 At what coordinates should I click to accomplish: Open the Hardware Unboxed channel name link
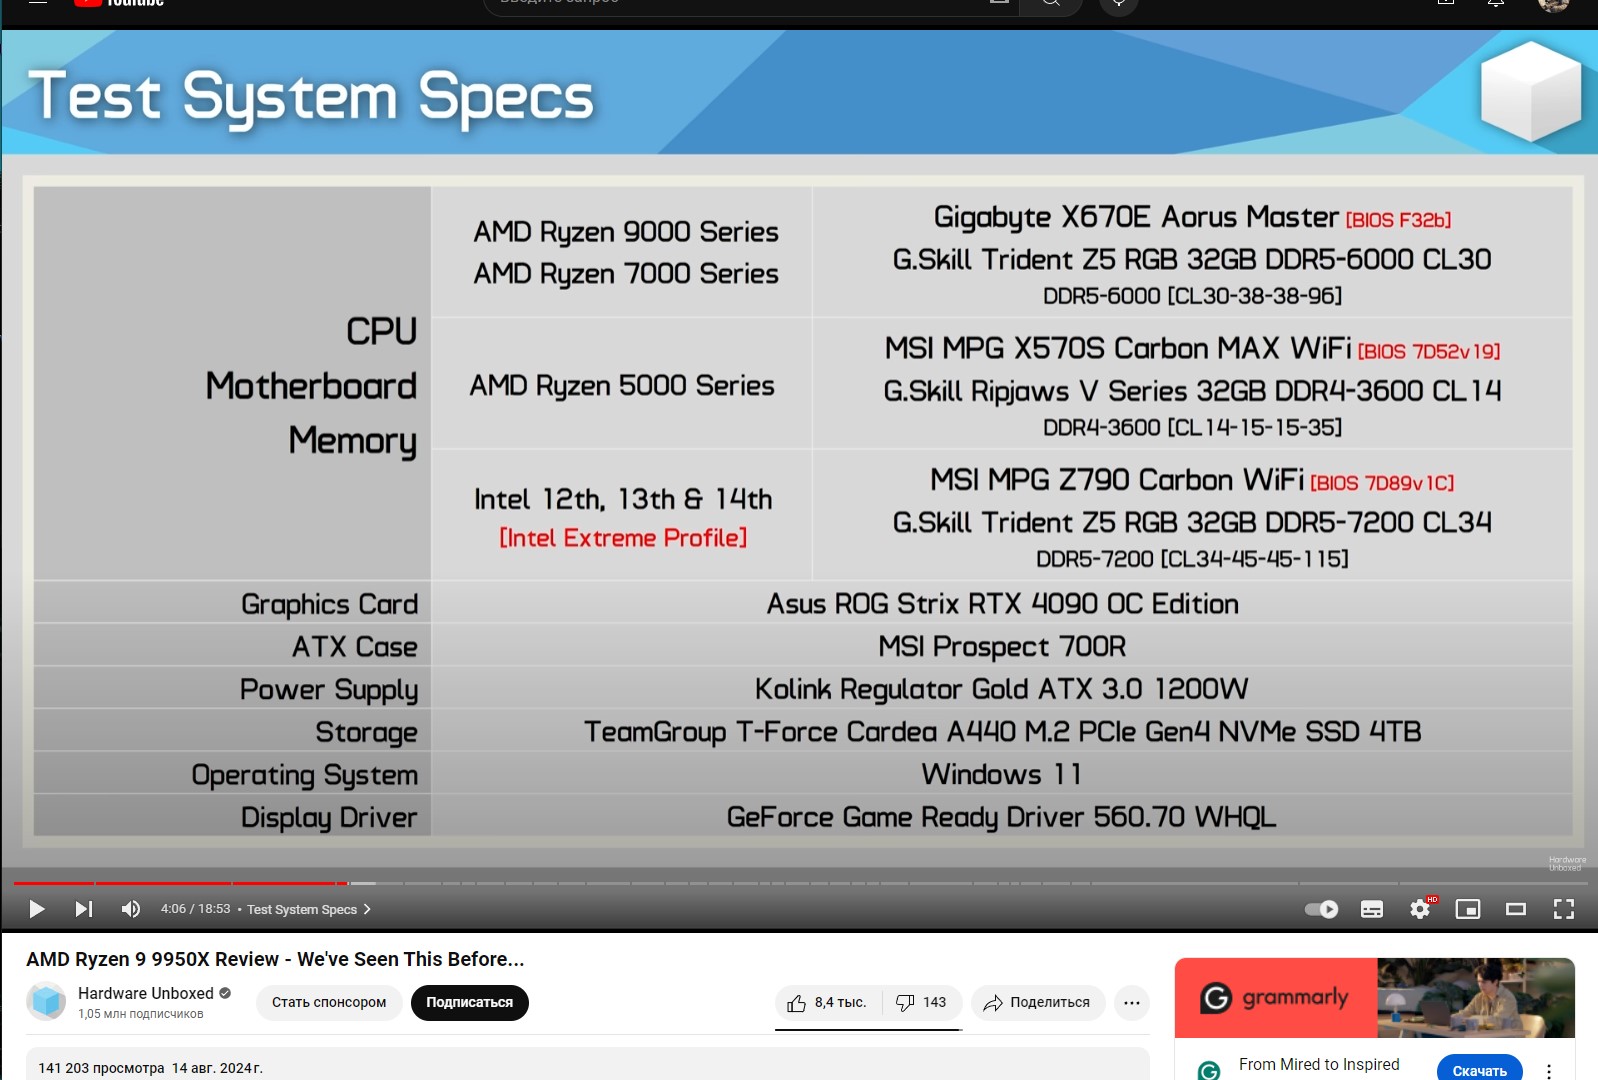tap(146, 993)
